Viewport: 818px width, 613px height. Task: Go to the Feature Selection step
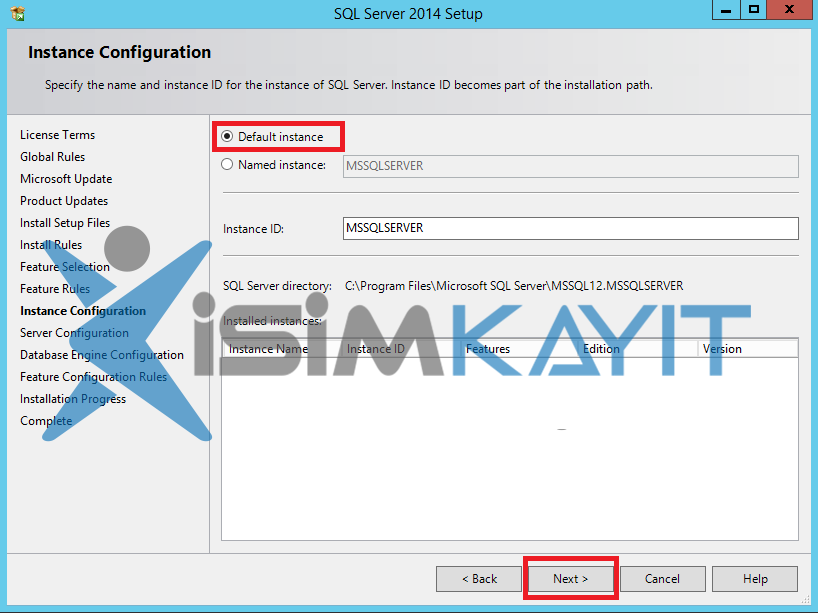(65, 267)
